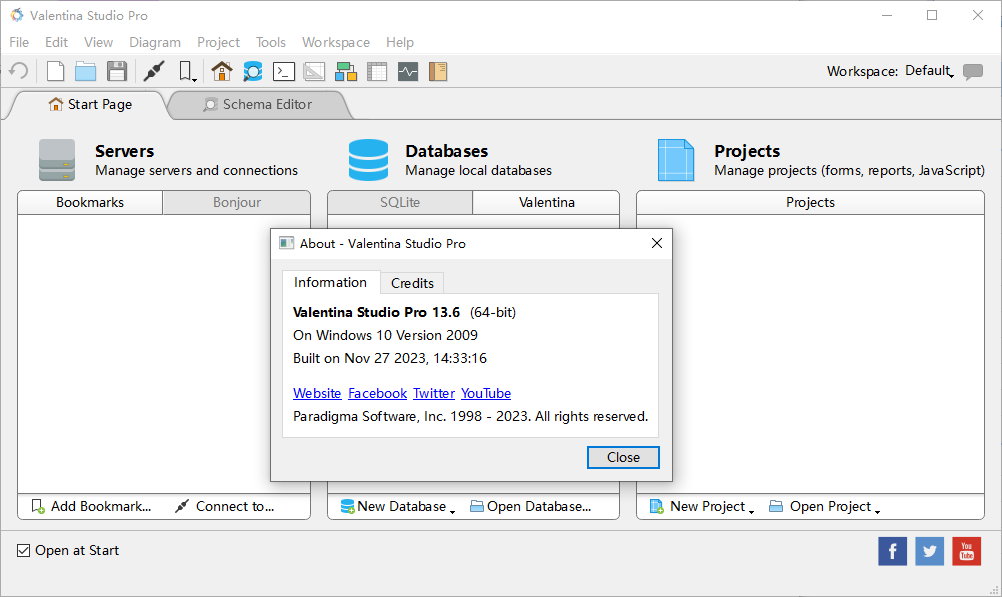This screenshot has height=597, width=1002.
Task: Click the Open Database button
Action: coord(530,506)
